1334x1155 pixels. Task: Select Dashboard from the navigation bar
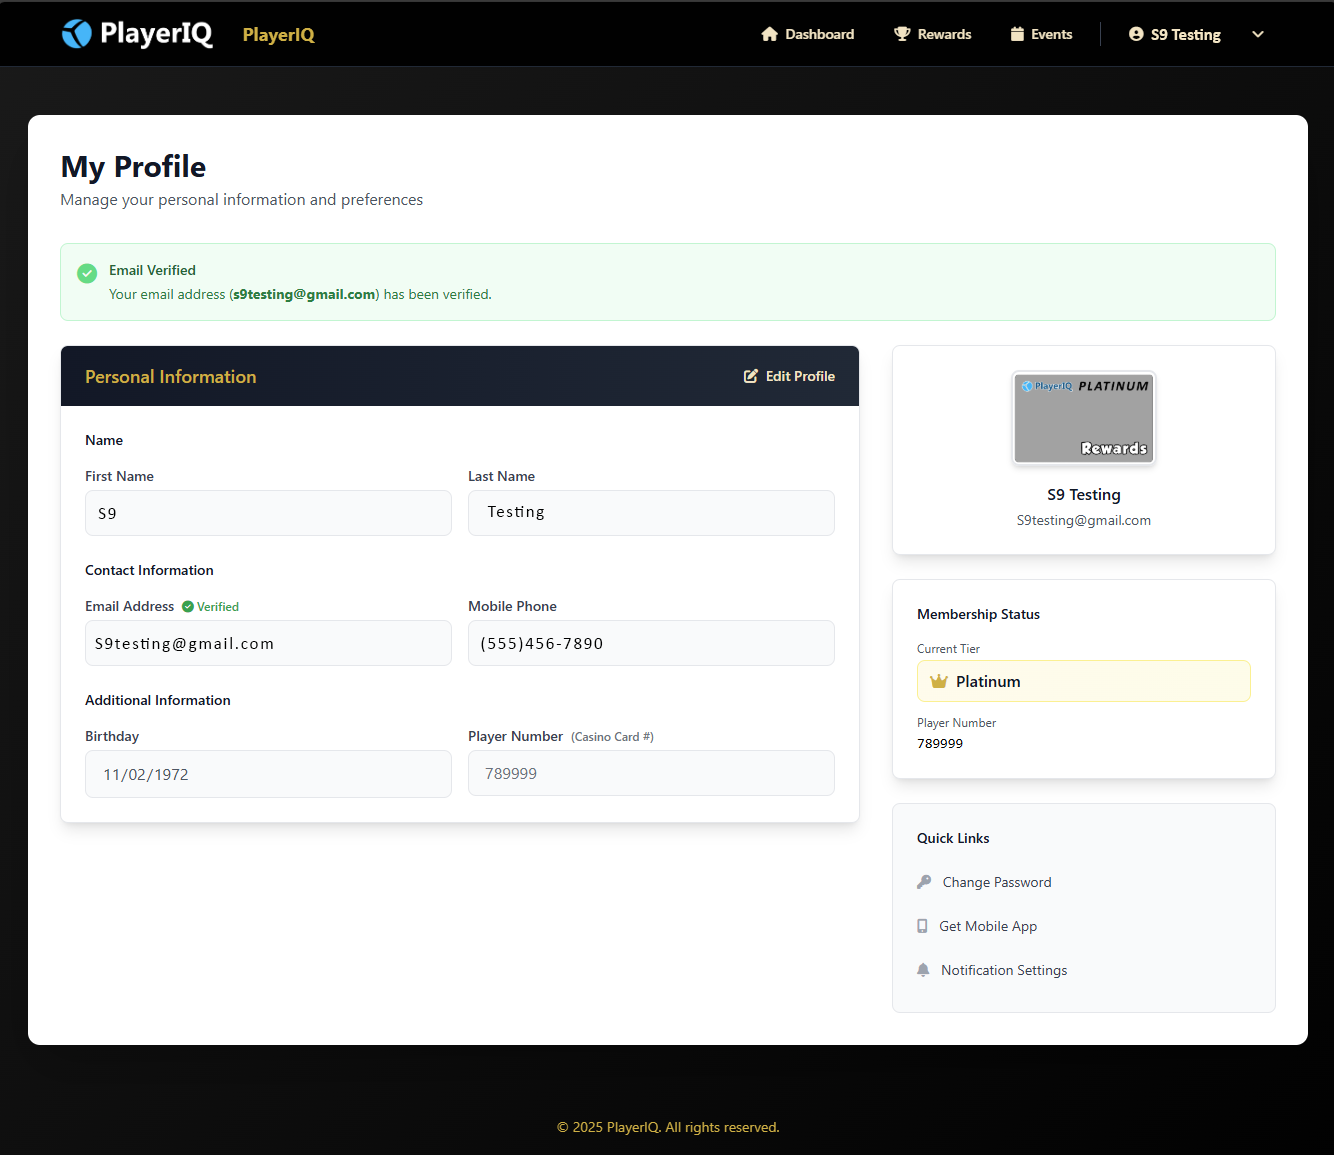(818, 33)
